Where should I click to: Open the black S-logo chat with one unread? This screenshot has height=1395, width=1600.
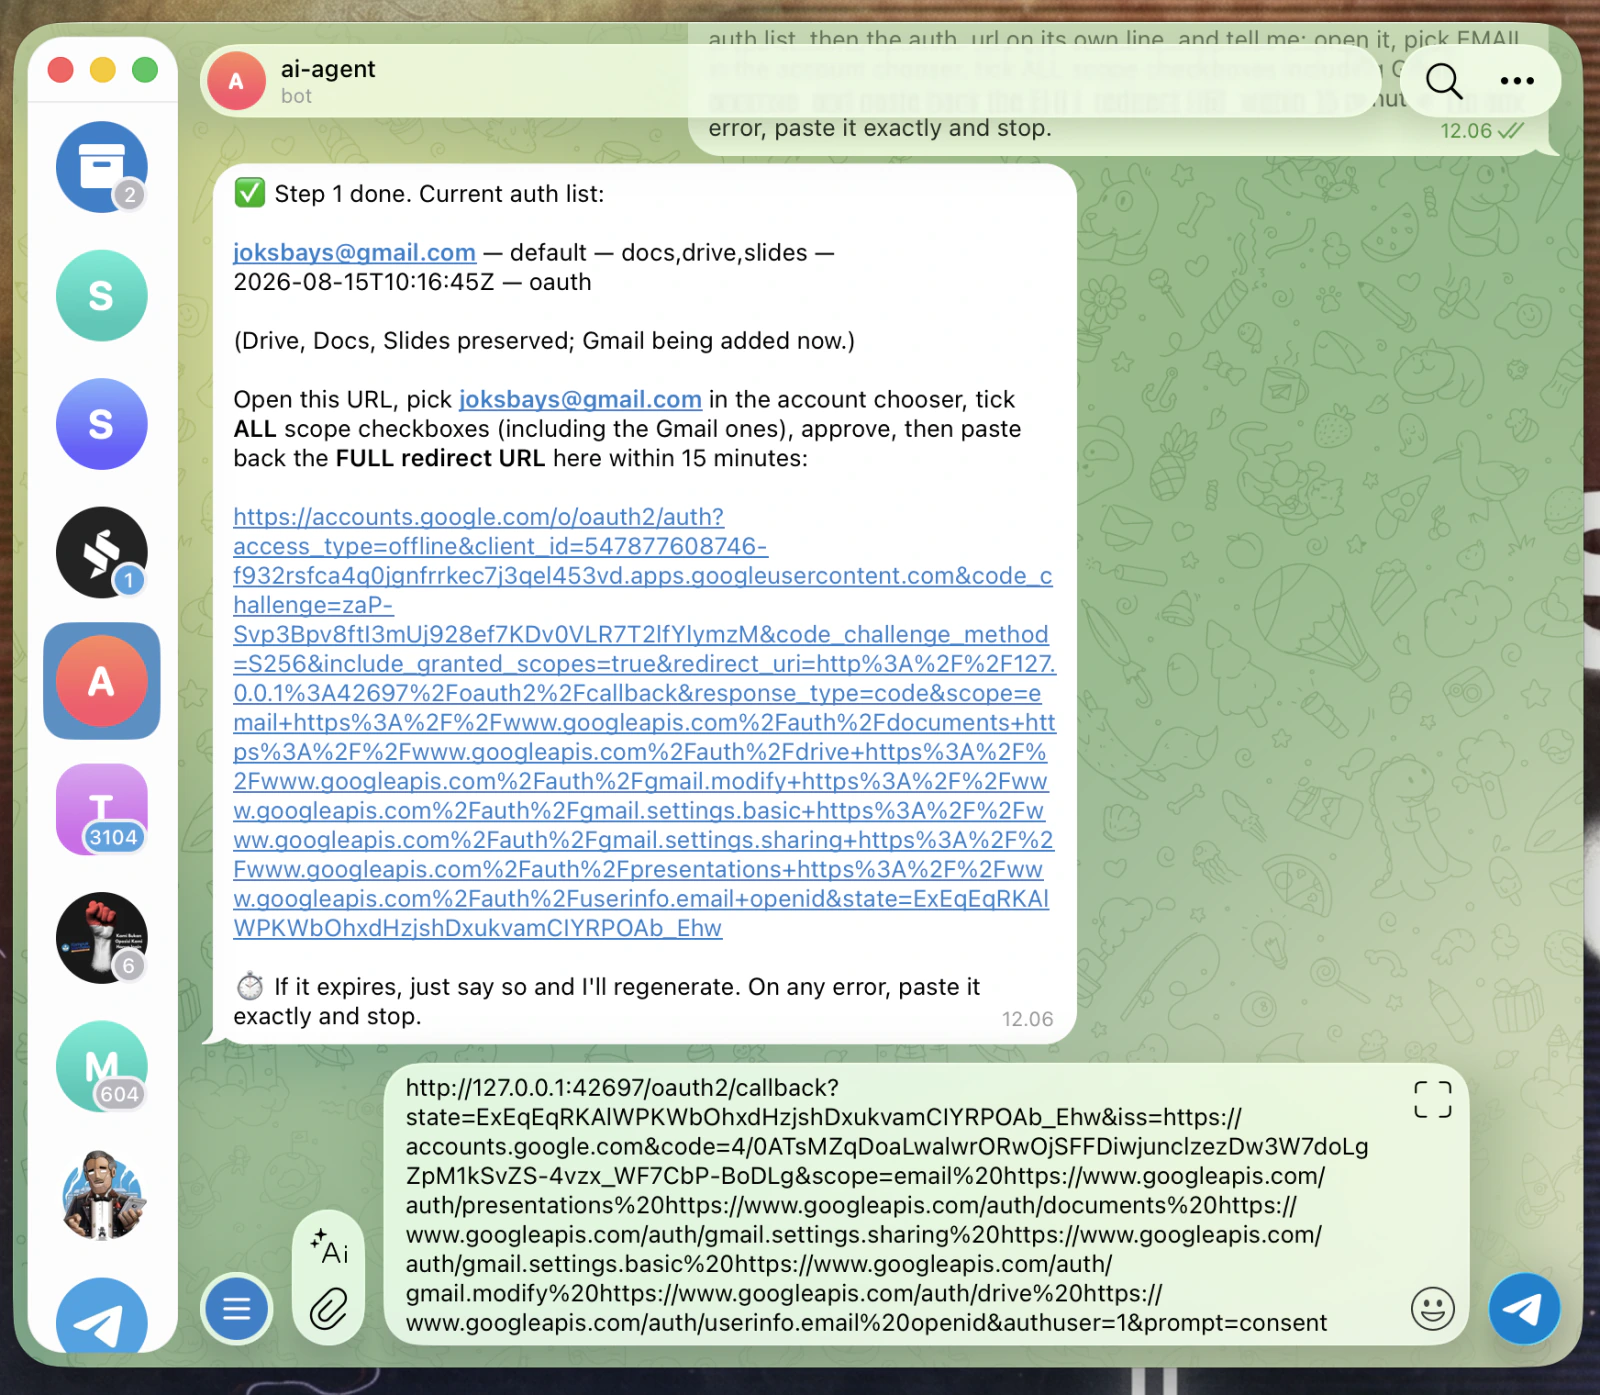click(x=101, y=553)
